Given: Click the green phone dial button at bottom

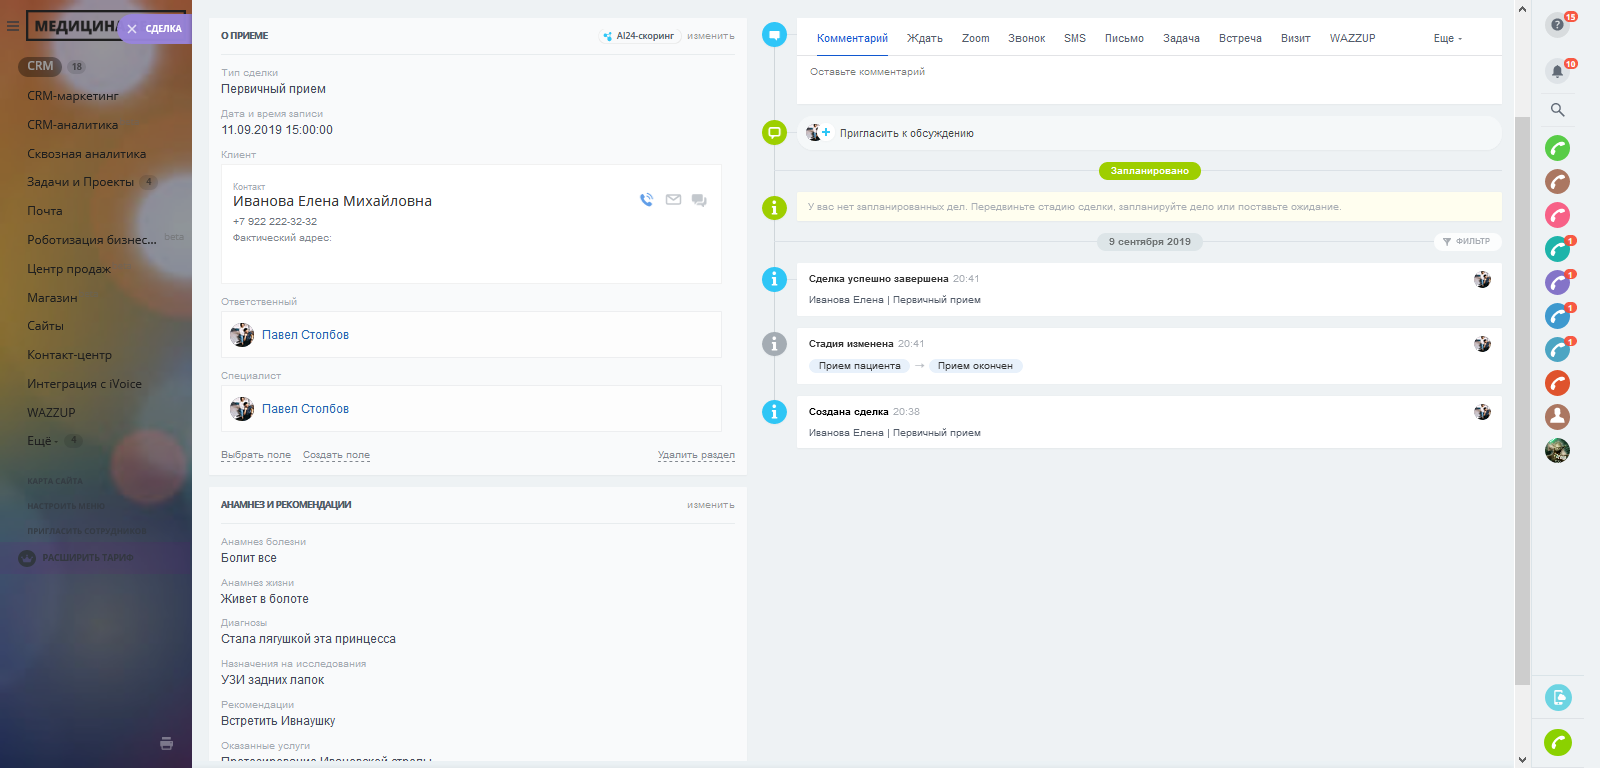Looking at the screenshot, I should [1557, 742].
